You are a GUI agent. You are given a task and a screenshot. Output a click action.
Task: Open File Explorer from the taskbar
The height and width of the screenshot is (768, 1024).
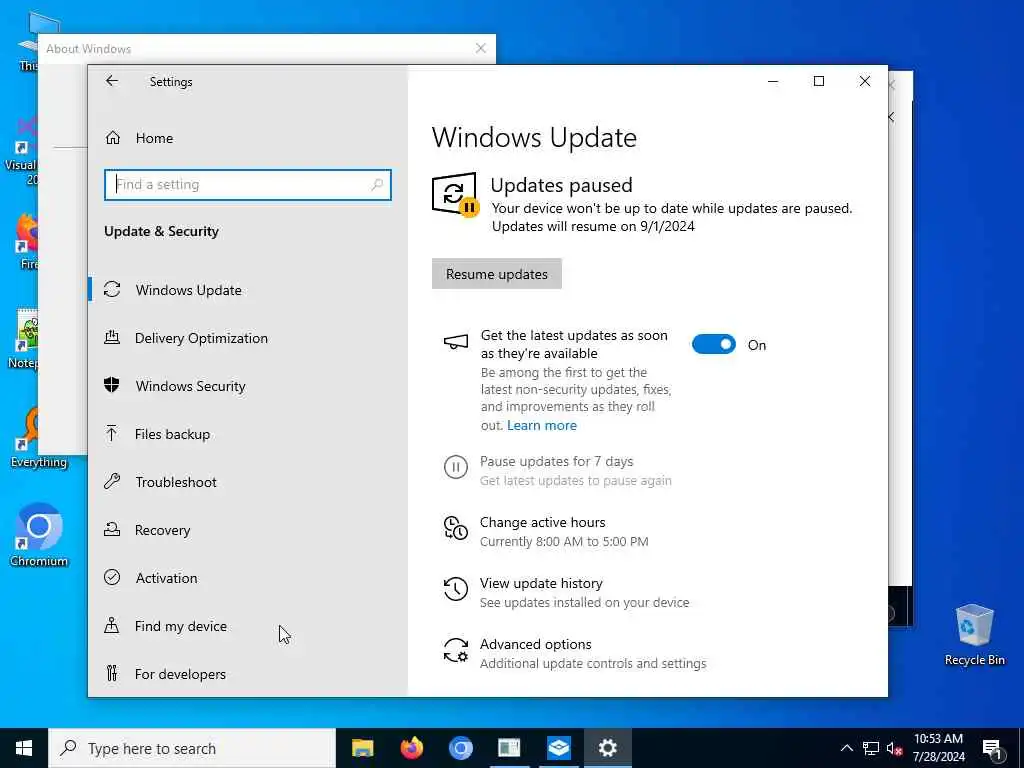click(x=362, y=748)
